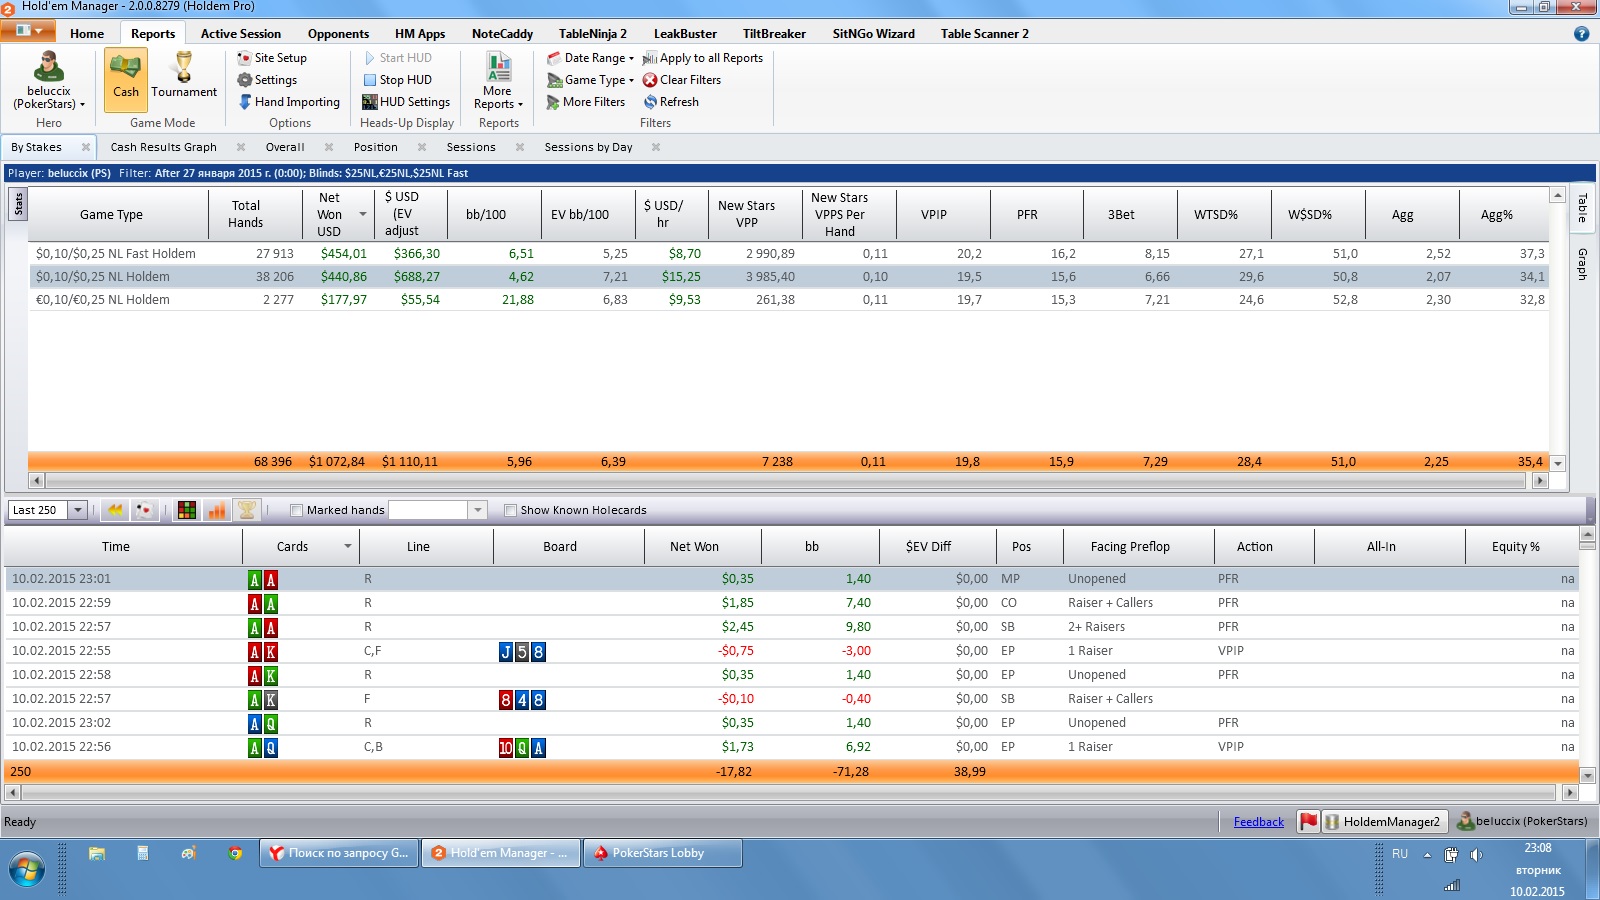Switch to Tournament game mode

pos(184,77)
